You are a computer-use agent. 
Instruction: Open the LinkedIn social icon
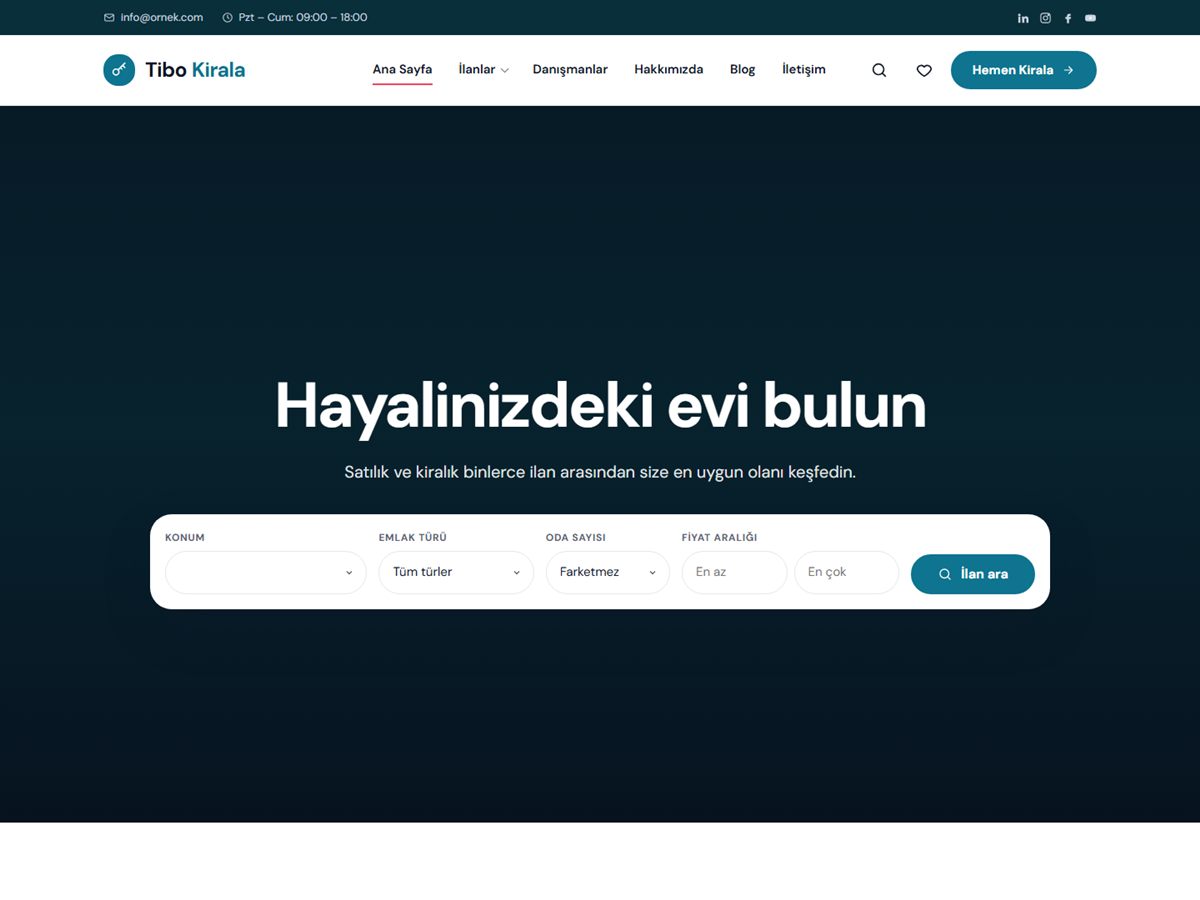1023,18
